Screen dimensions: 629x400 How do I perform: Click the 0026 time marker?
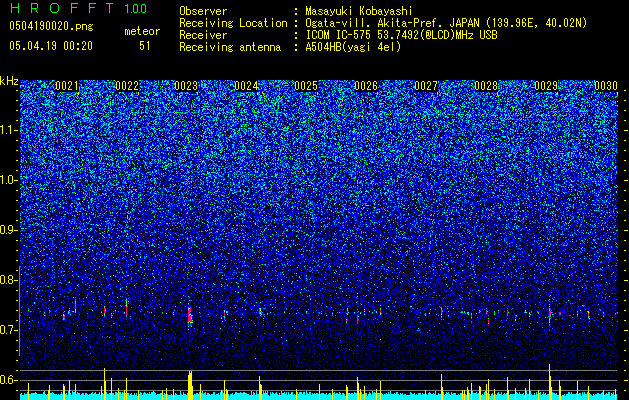pyautogui.click(x=366, y=86)
